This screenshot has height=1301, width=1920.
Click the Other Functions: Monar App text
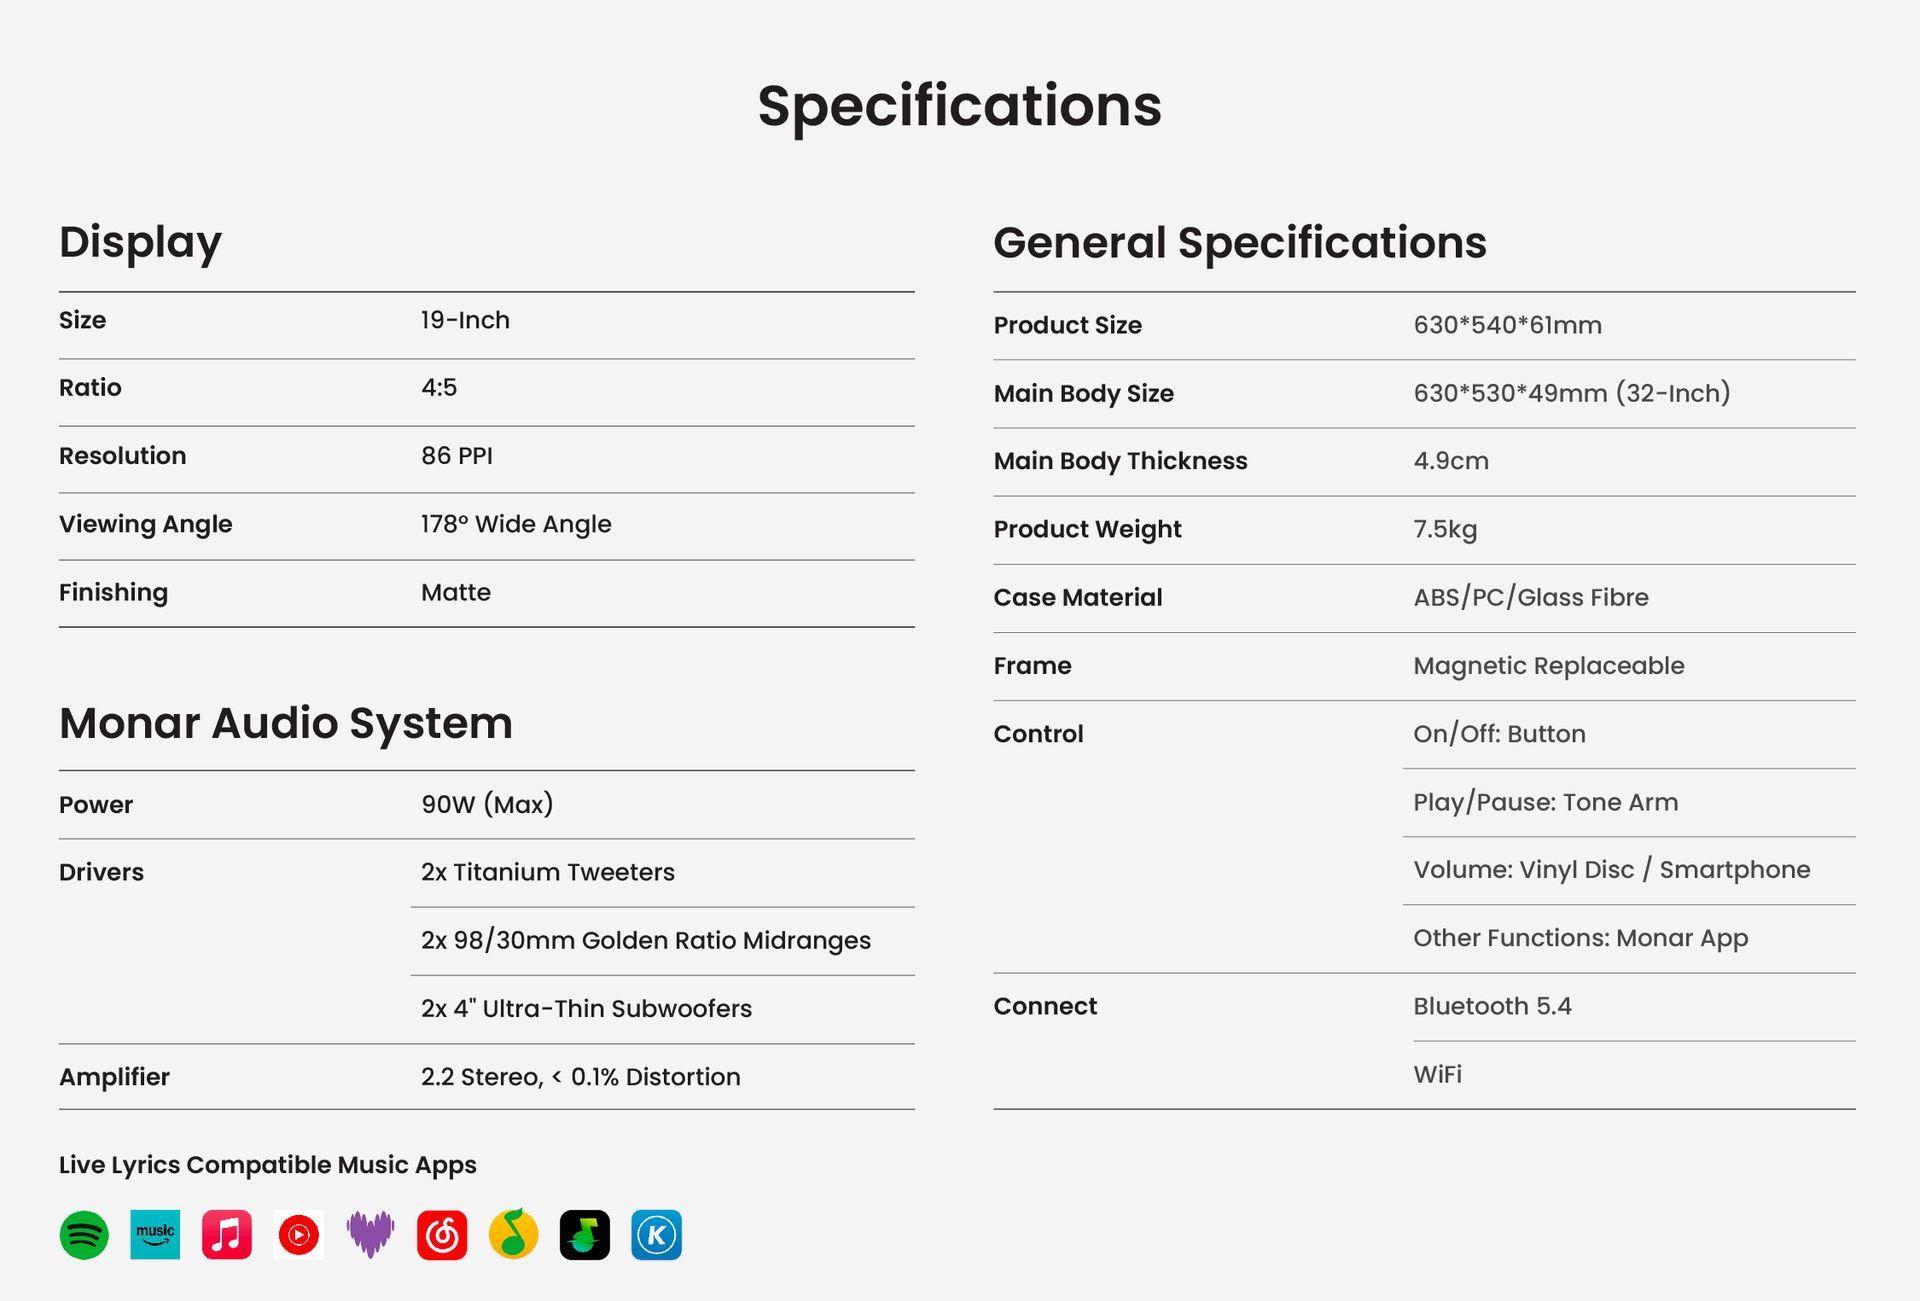pos(1580,938)
